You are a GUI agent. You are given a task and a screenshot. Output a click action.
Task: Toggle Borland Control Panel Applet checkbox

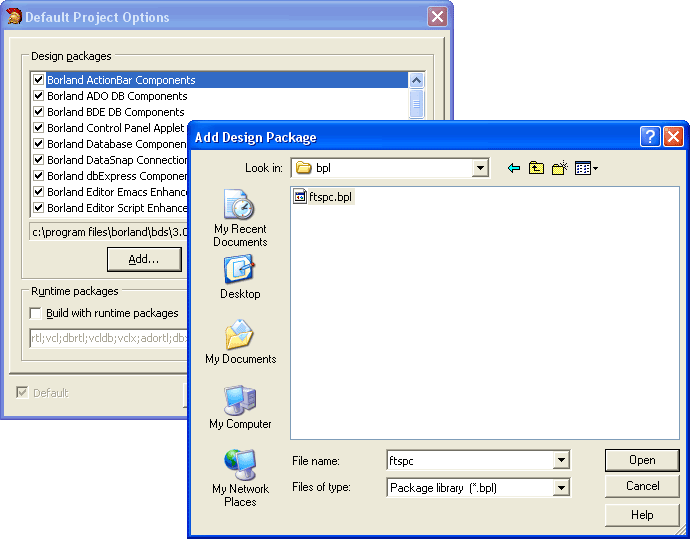coord(38,128)
